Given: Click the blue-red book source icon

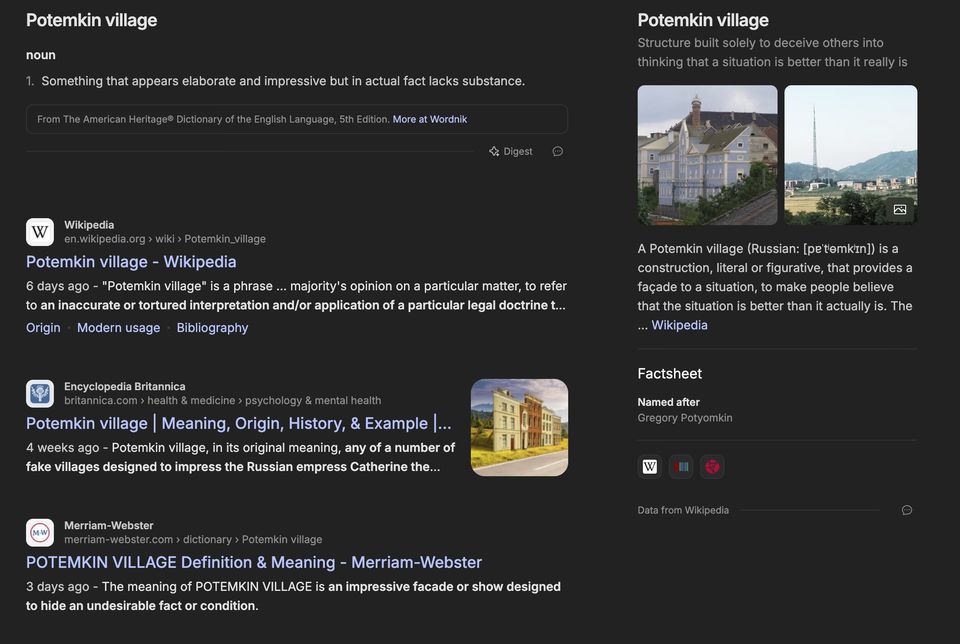Looking at the screenshot, I should coord(681,467).
